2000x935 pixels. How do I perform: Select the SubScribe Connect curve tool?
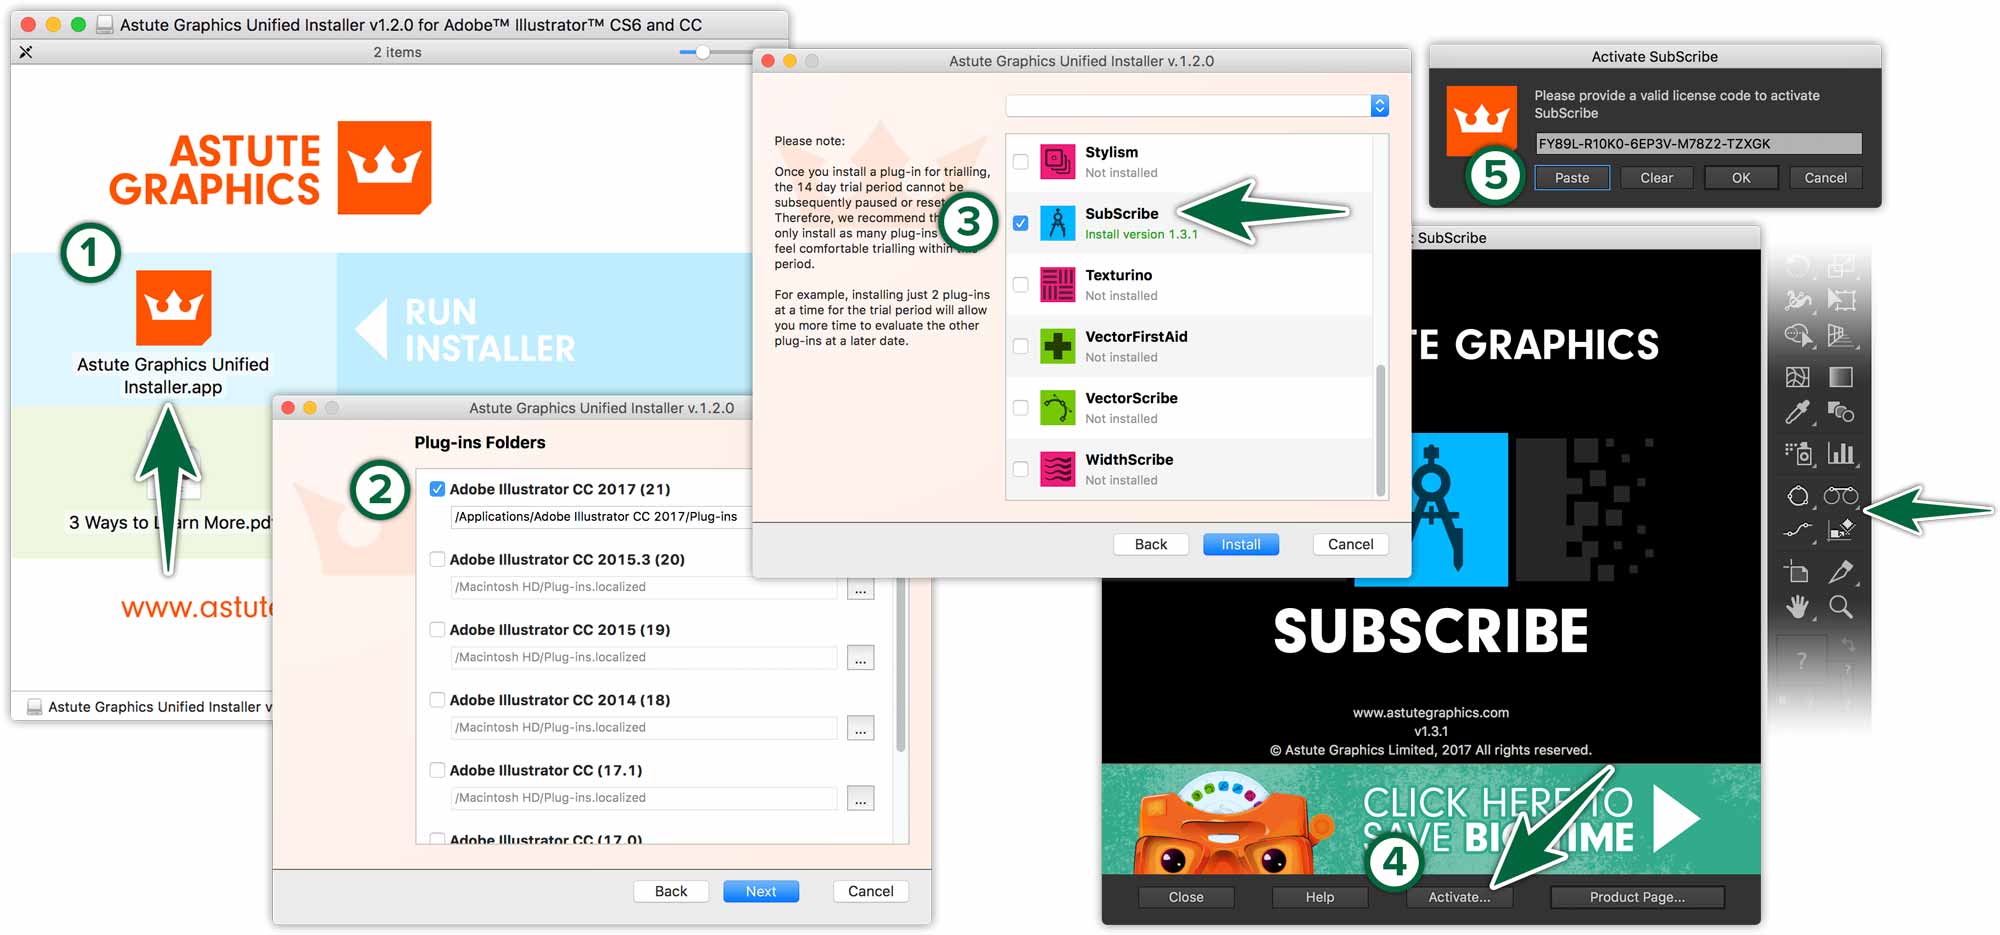click(1798, 530)
